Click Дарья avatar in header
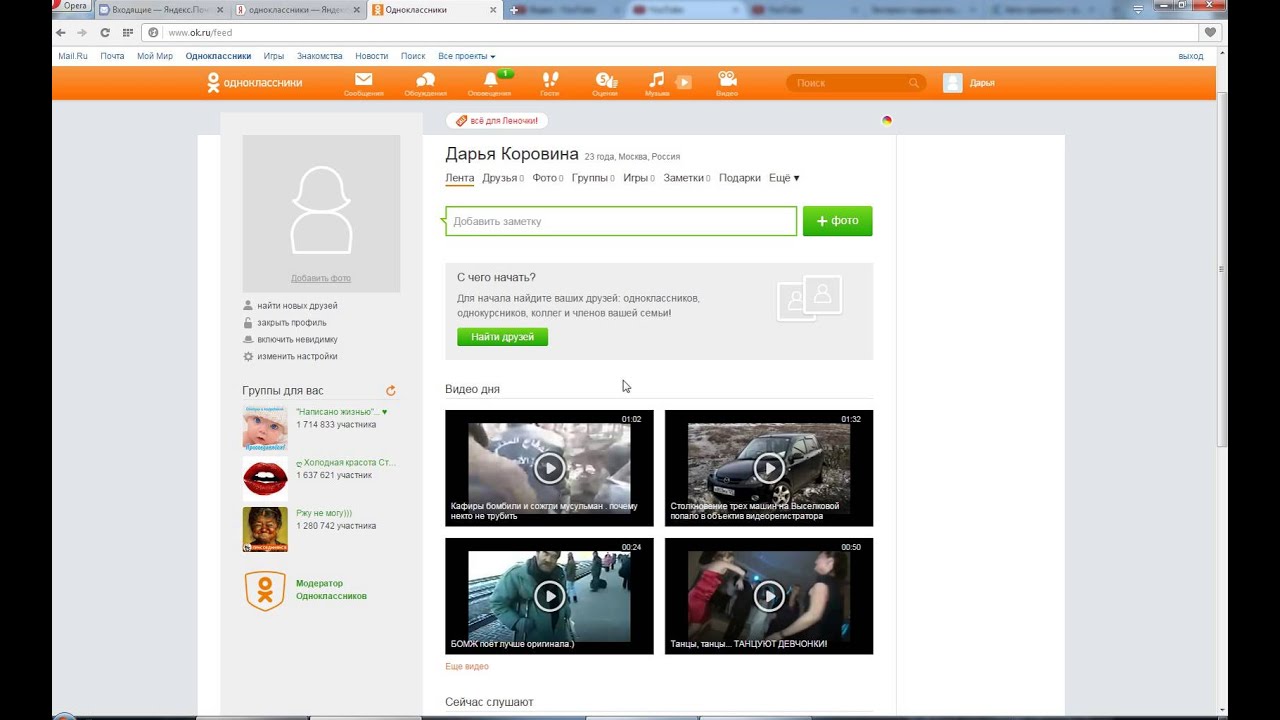The width and height of the screenshot is (1280, 720). [952, 83]
